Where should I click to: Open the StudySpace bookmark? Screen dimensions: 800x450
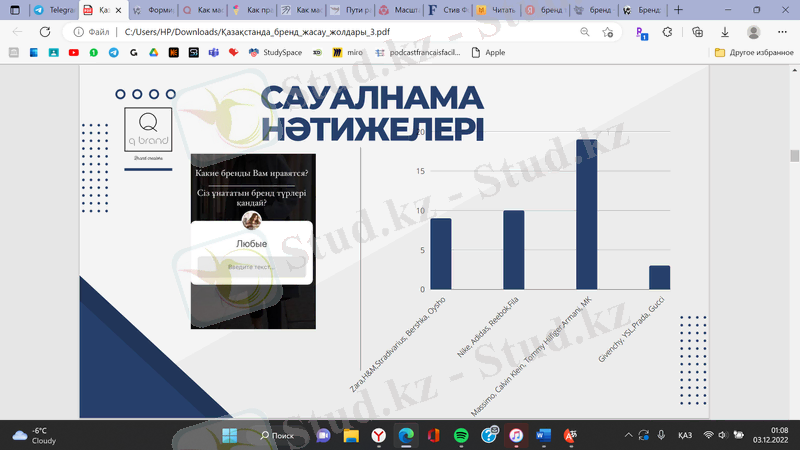276,53
